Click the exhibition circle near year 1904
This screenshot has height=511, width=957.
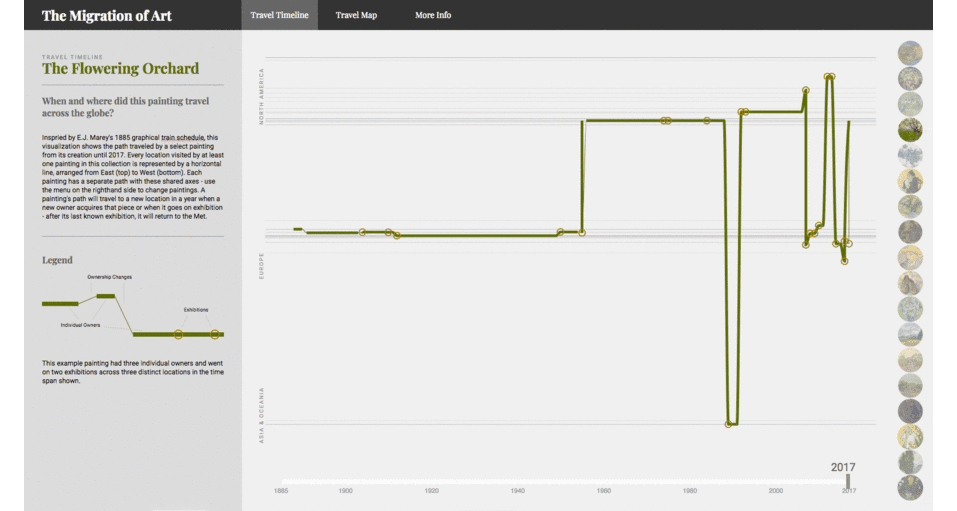(363, 232)
